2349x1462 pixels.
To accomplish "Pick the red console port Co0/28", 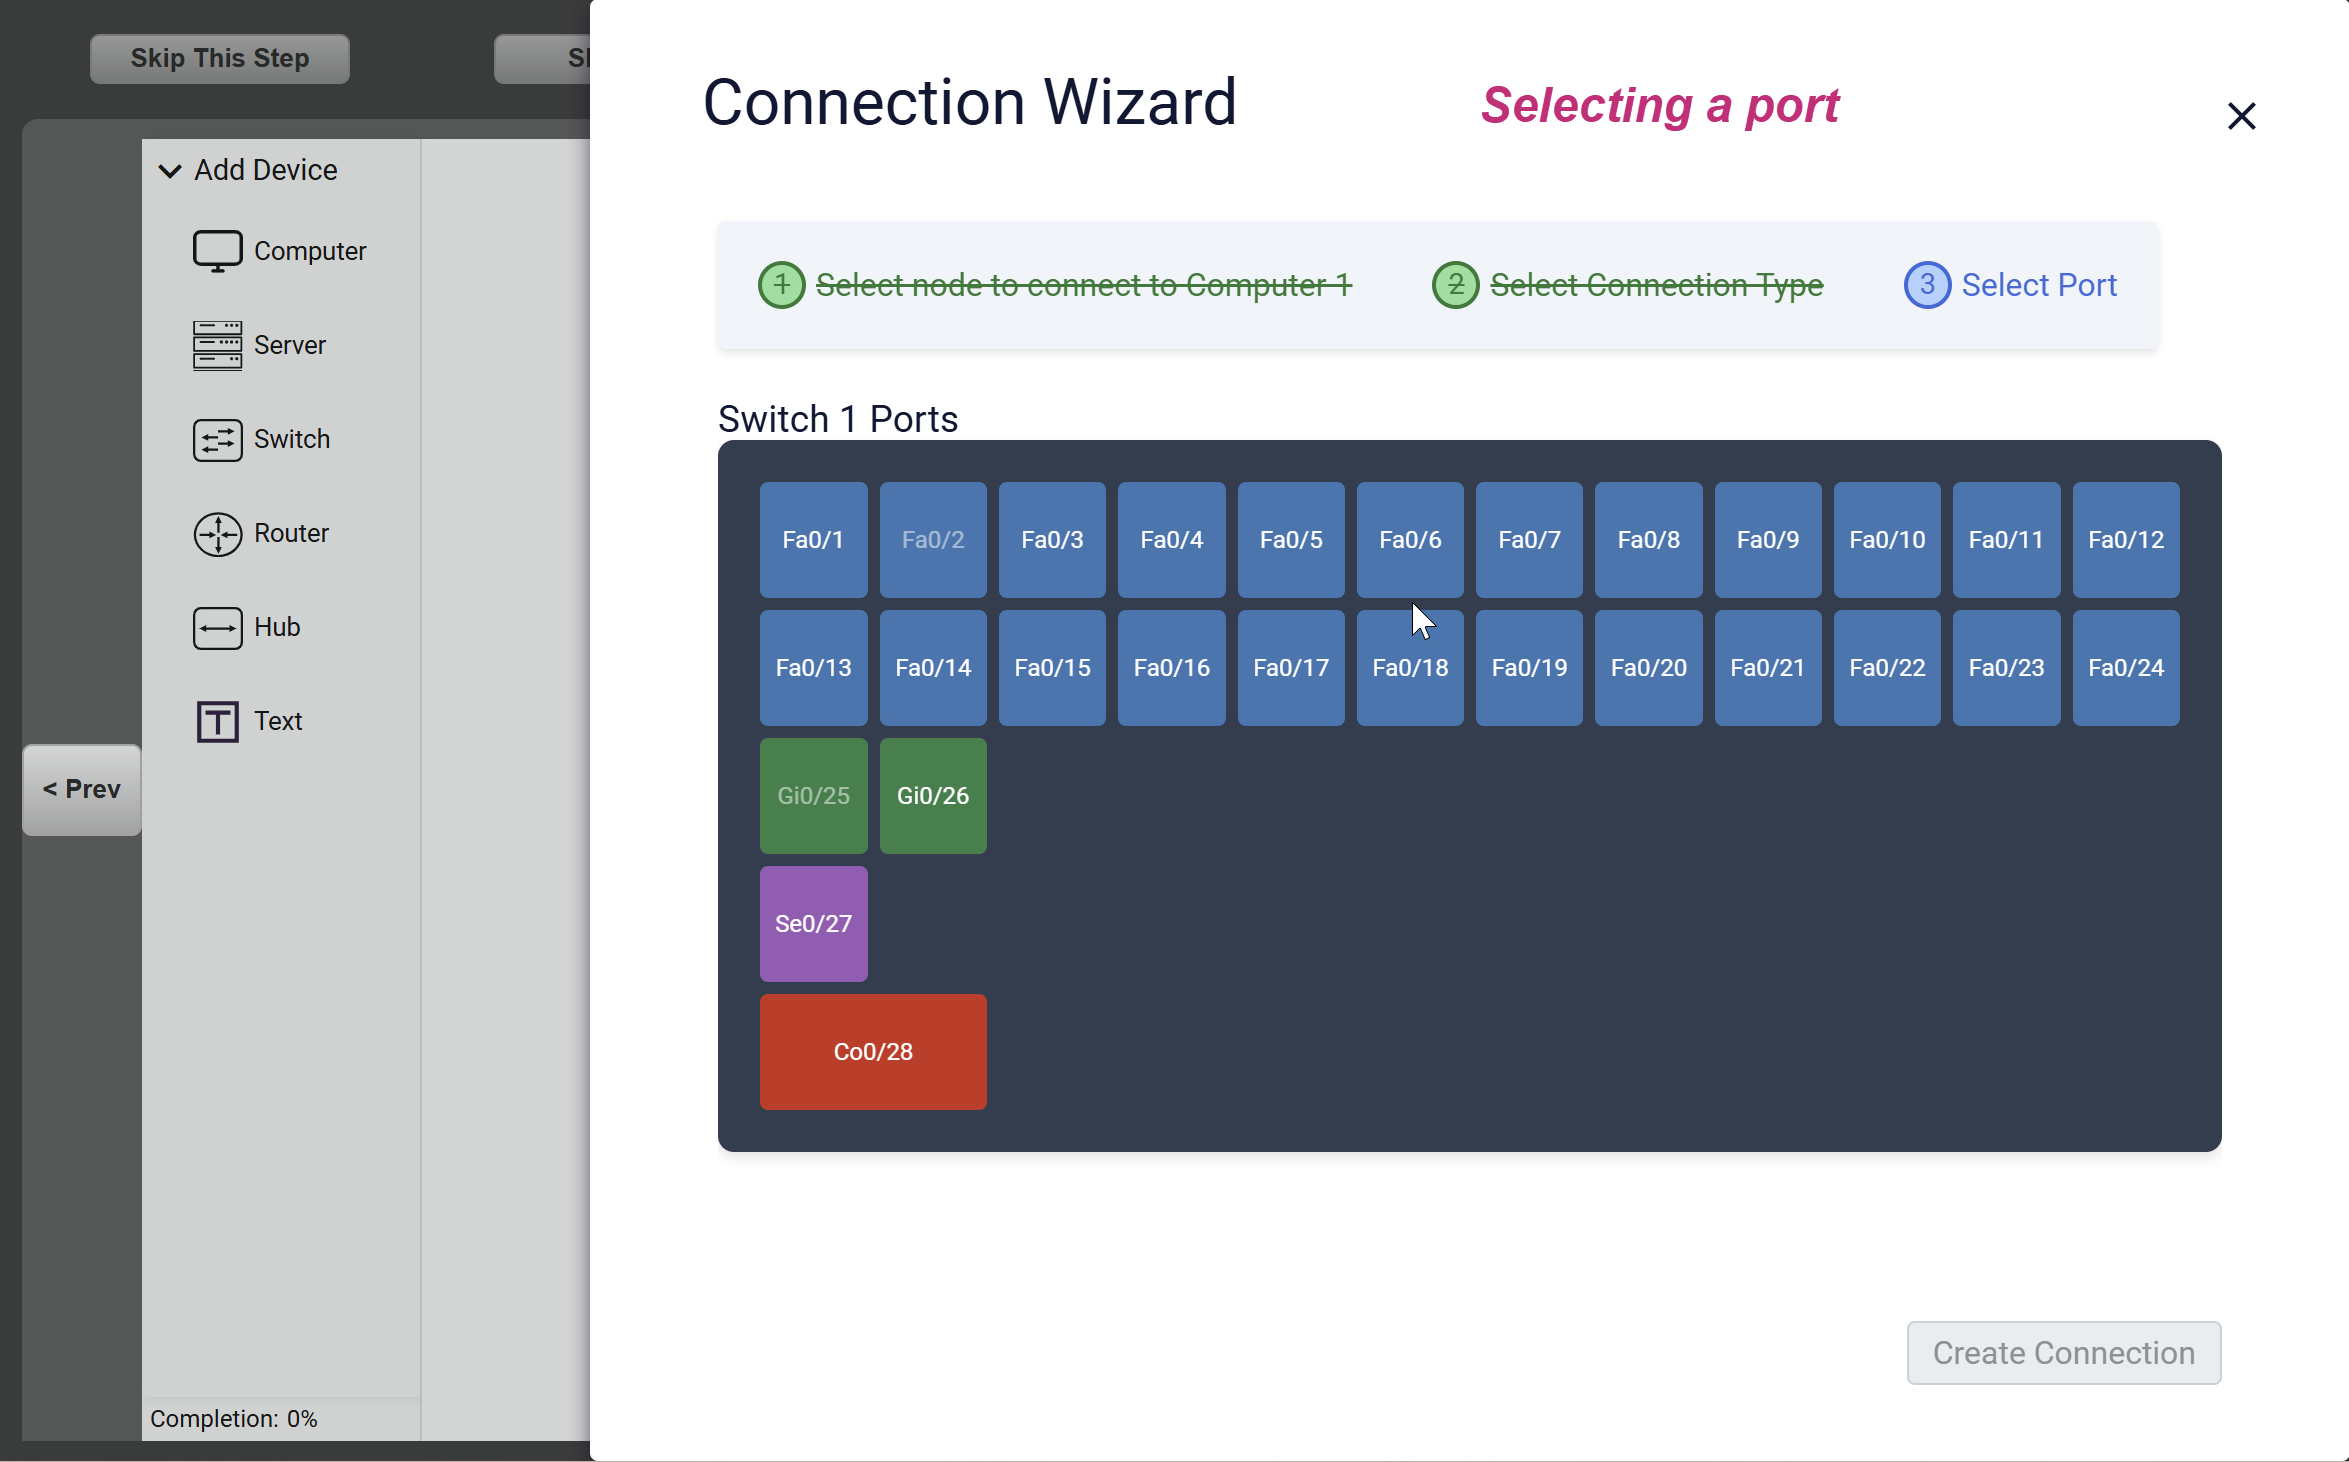I will tap(872, 1052).
